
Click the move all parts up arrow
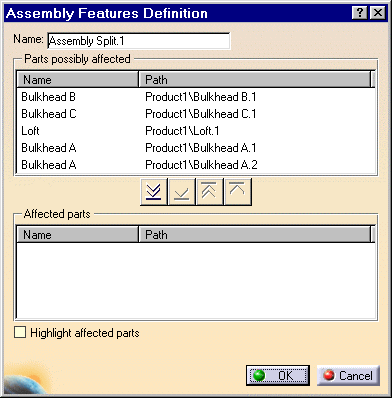pyautogui.click(x=210, y=192)
